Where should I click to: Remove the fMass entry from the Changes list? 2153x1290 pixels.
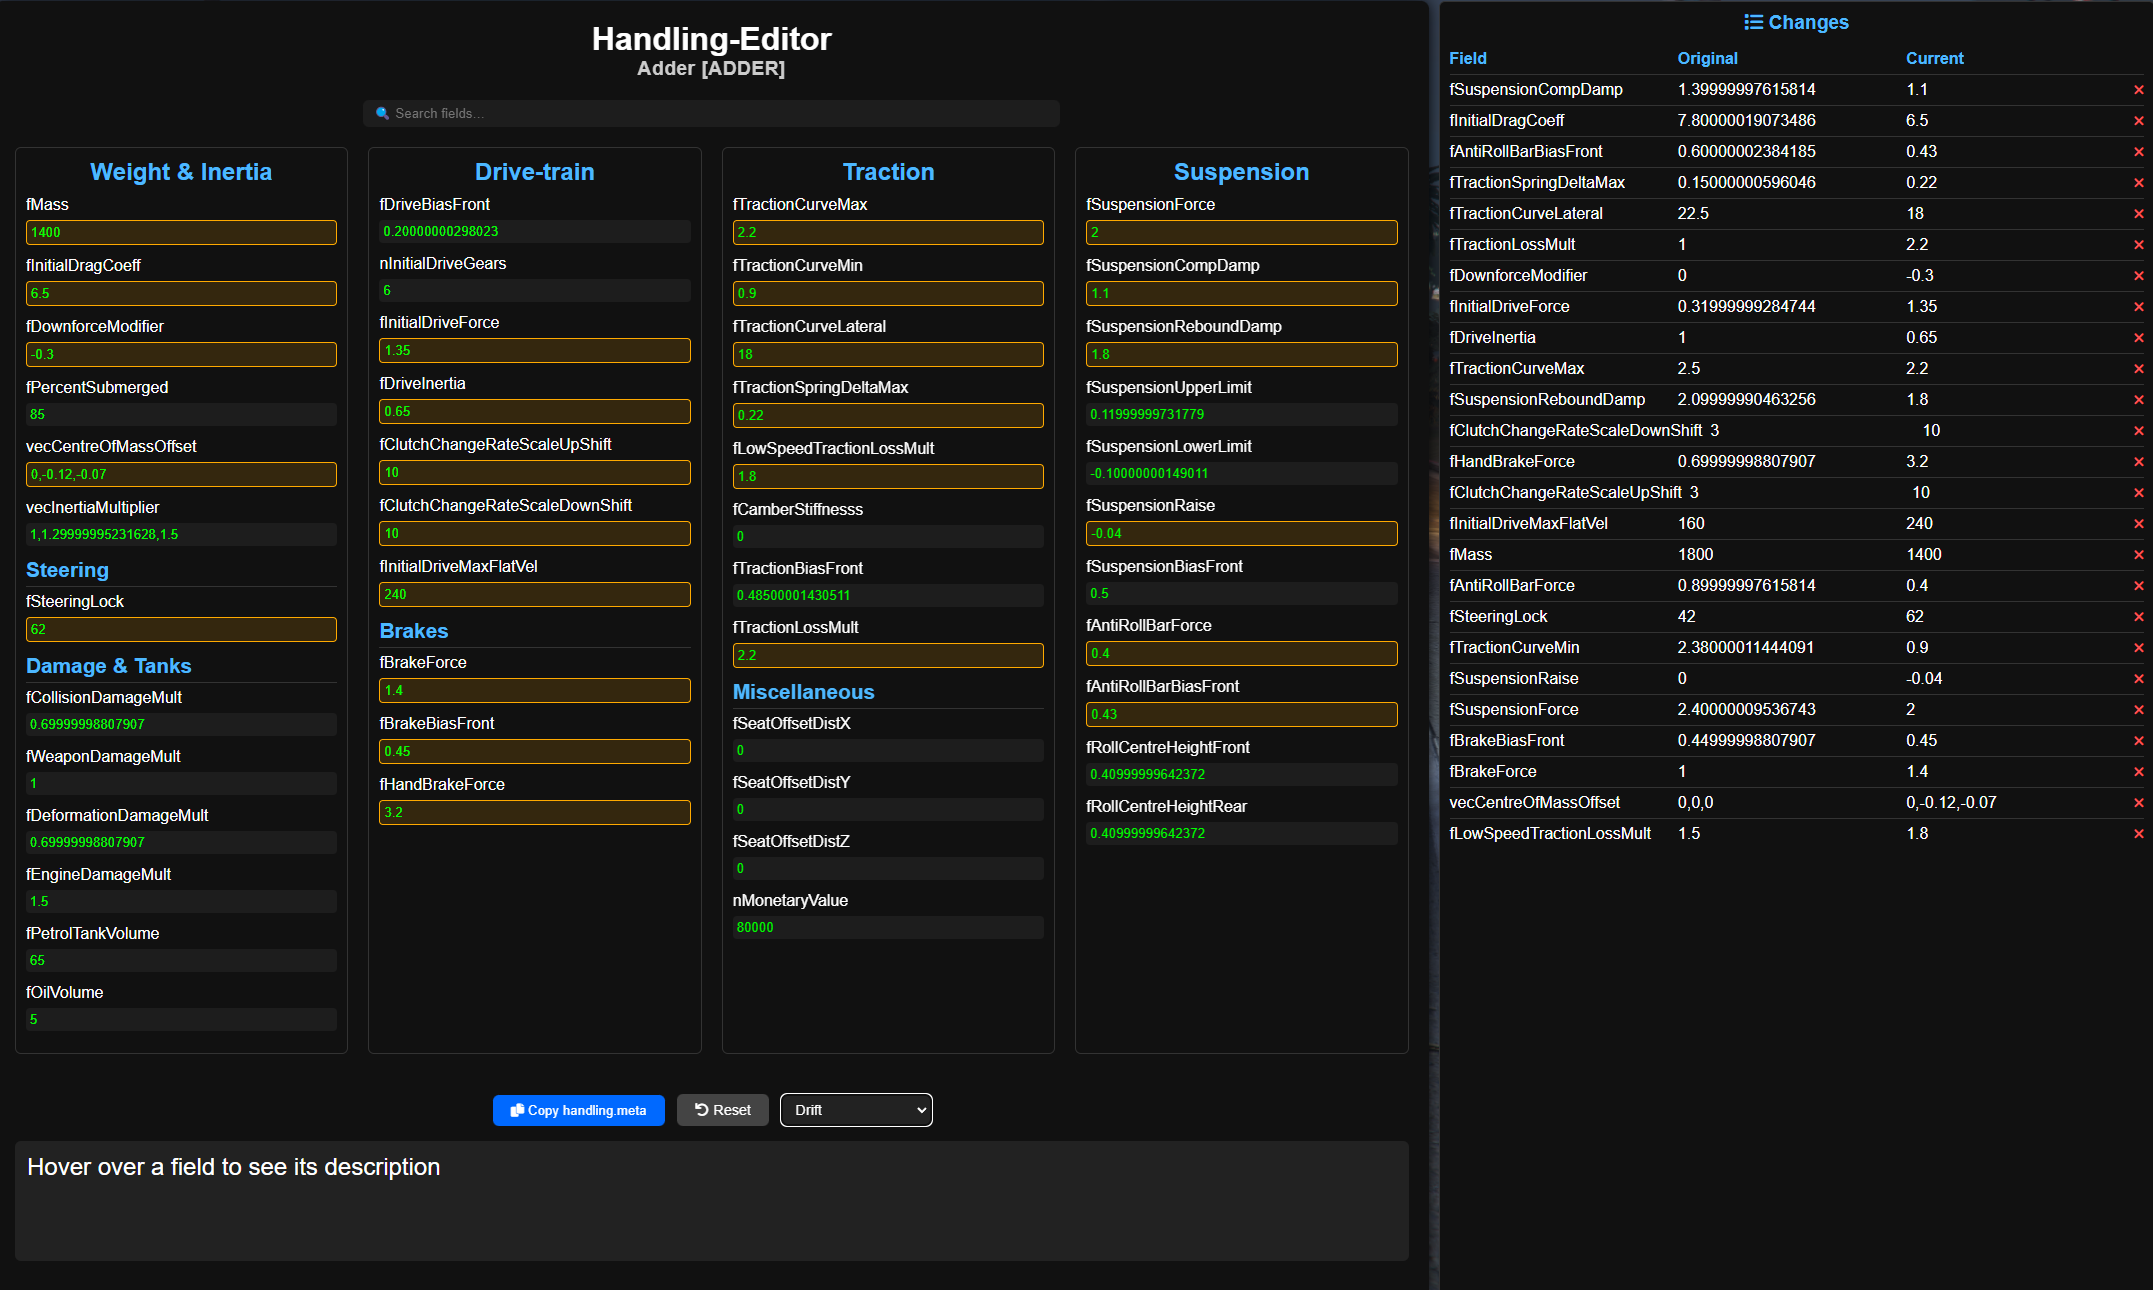pos(2138,554)
